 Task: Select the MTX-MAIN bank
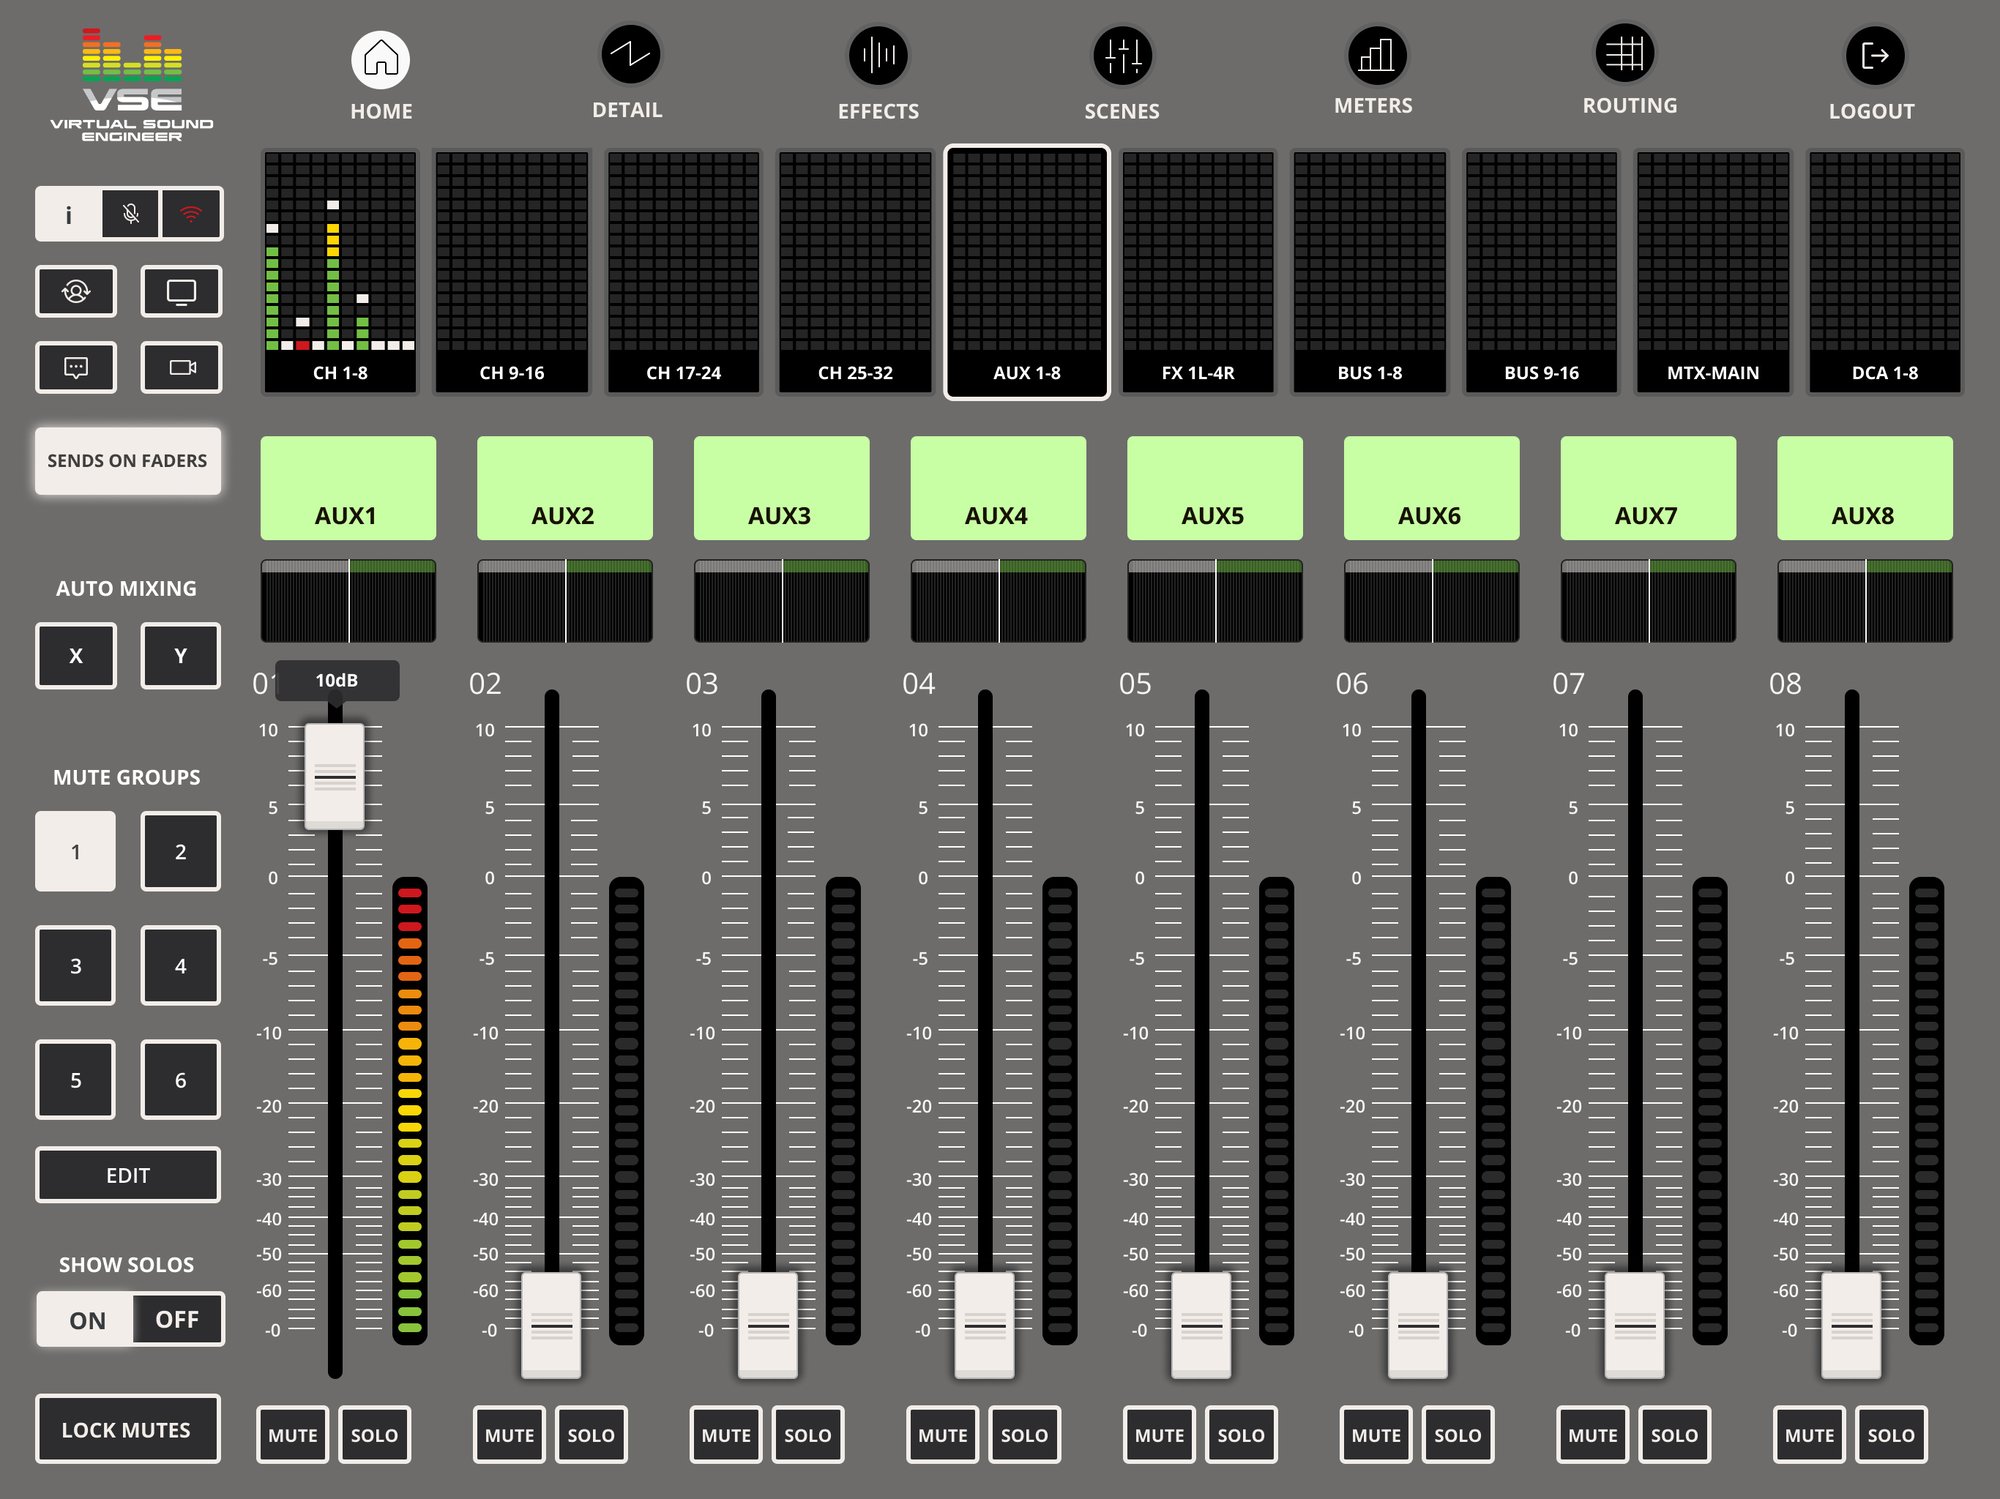point(1712,272)
